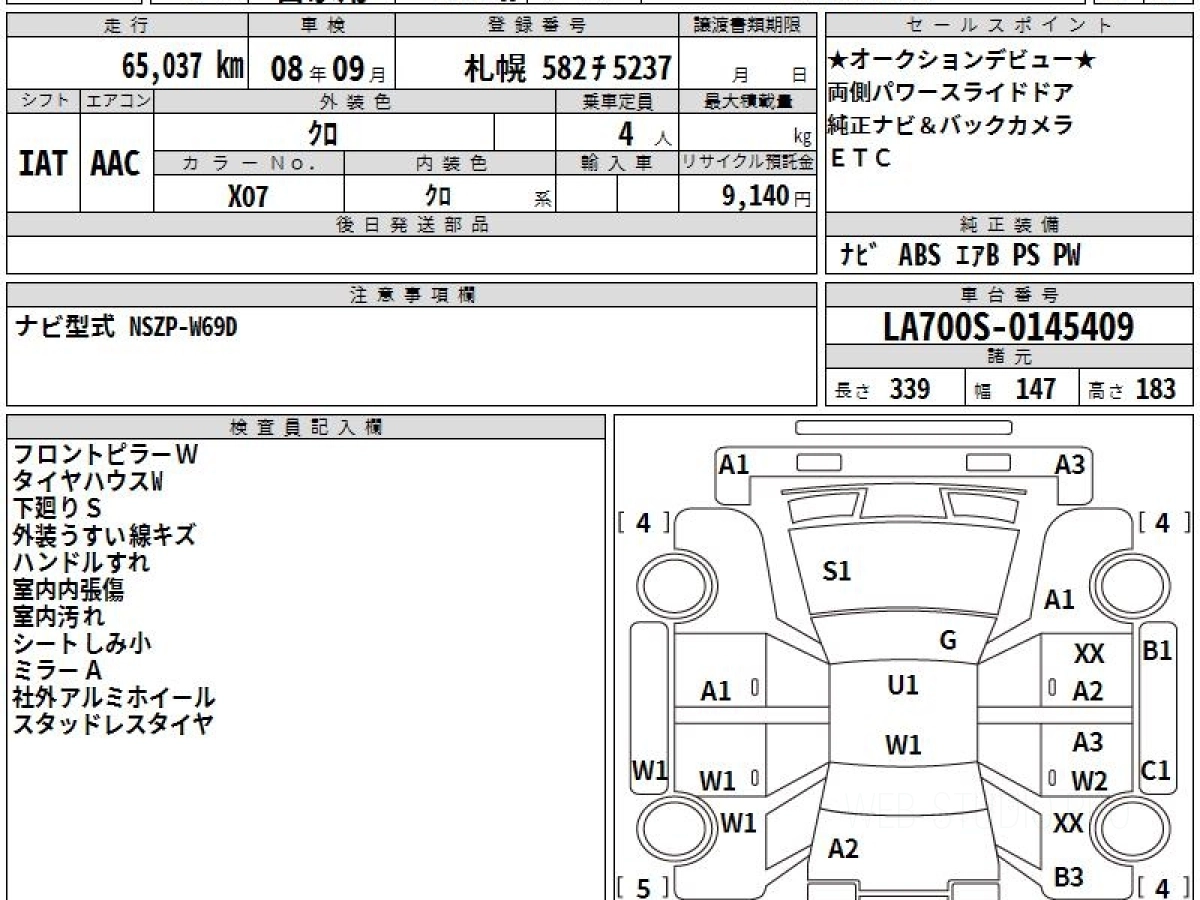Select the B3 damage mark
Viewport: 1200px width, 900px height.
coord(1069,877)
